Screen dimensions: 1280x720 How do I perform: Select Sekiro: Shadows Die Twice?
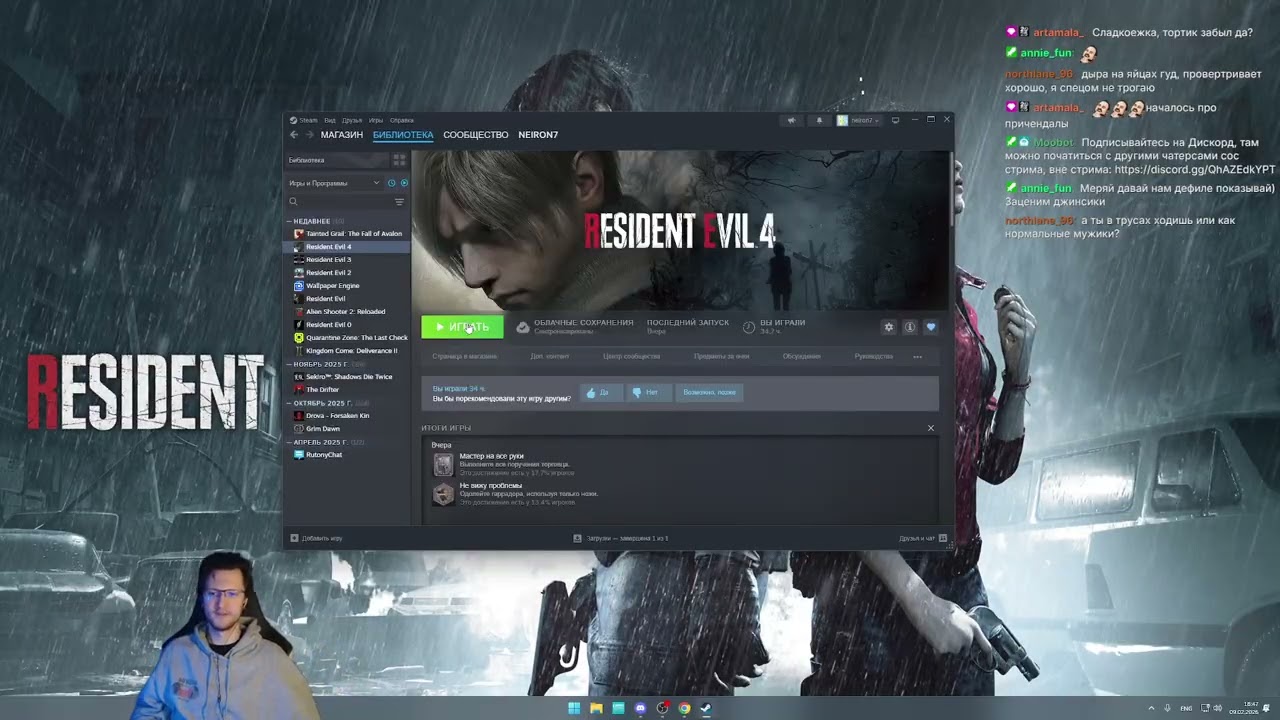pos(348,377)
